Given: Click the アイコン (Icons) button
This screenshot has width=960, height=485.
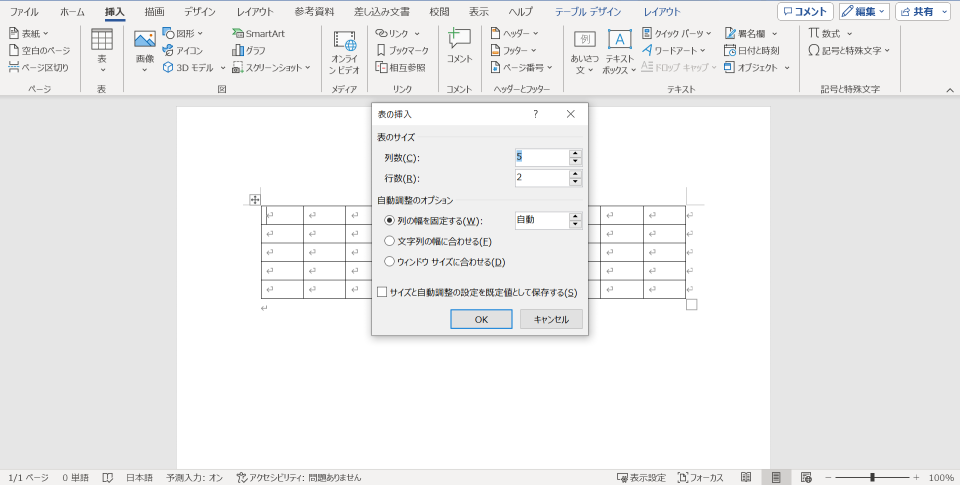Looking at the screenshot, I should [x=182, y=50].
